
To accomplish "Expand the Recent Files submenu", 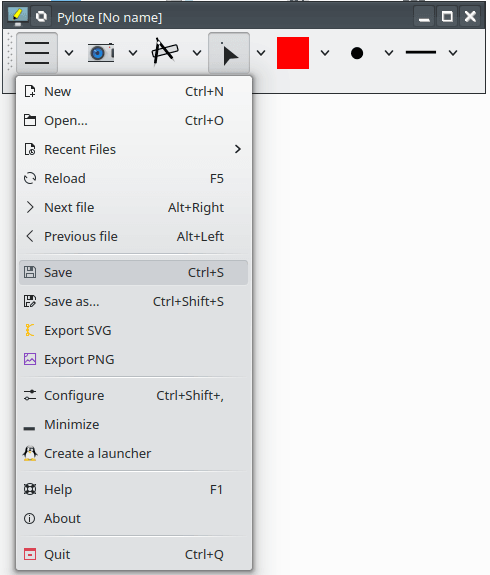I will 134,149.
